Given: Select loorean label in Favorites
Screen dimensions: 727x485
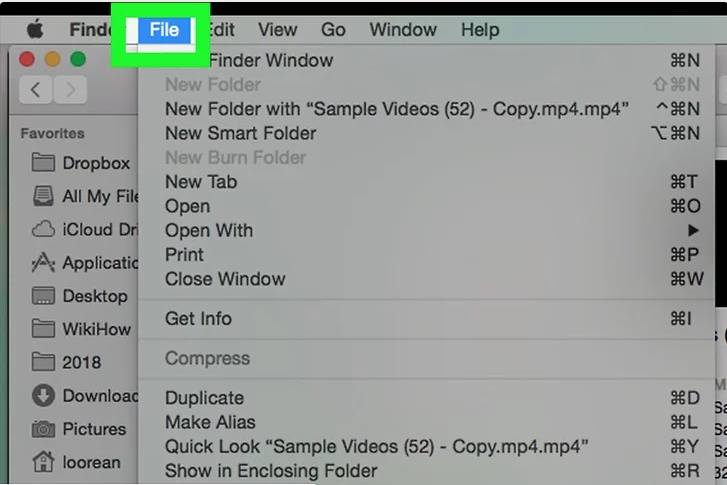Looking at the screenshot, I should click(x=91, y=462).
